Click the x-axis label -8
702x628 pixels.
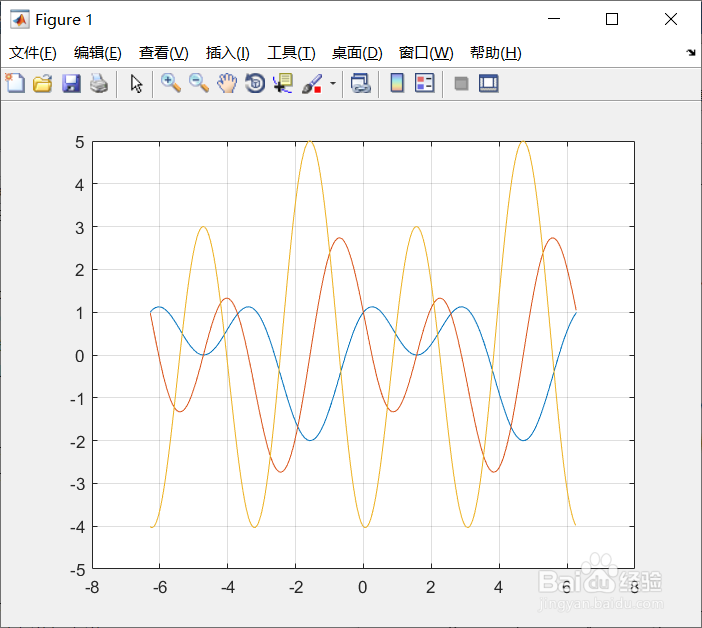click(92, 587)
